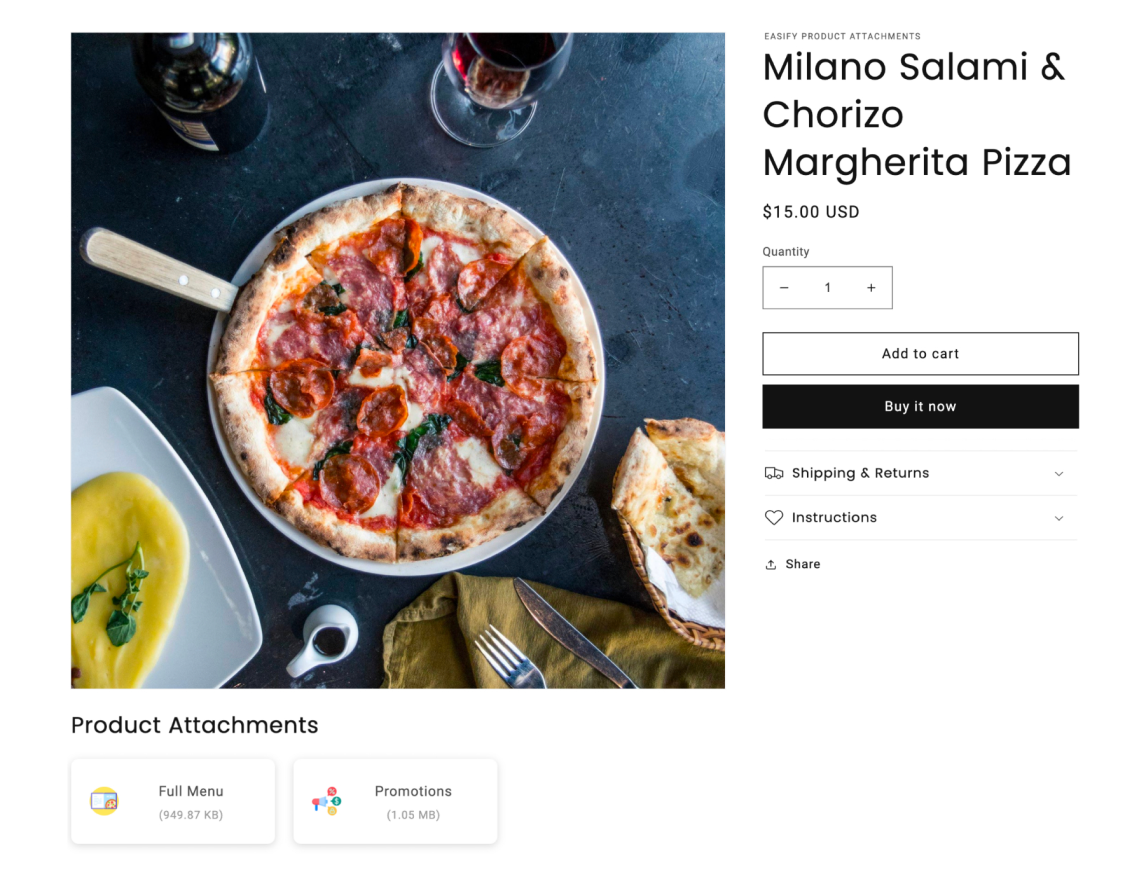This screenshot has height=887, width=1146.
Task: Click the shipping truck icon
Action: 774,473
